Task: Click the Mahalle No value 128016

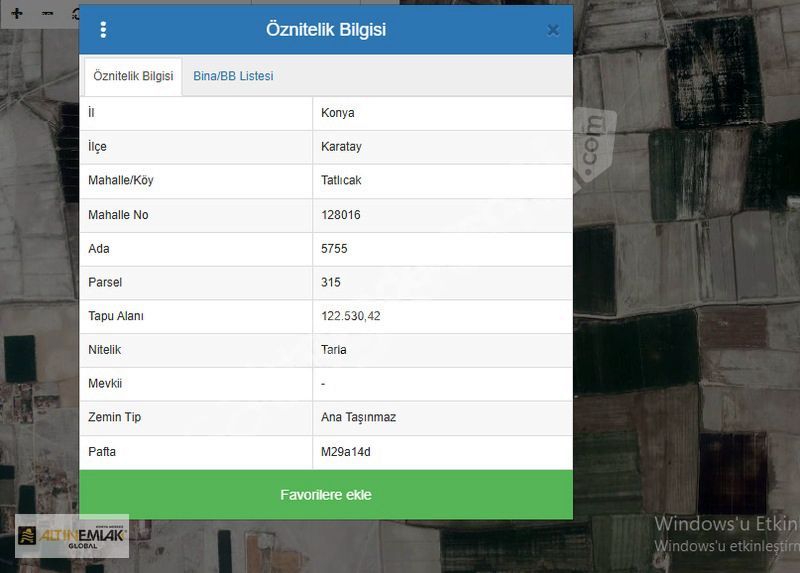Action: 341,215
